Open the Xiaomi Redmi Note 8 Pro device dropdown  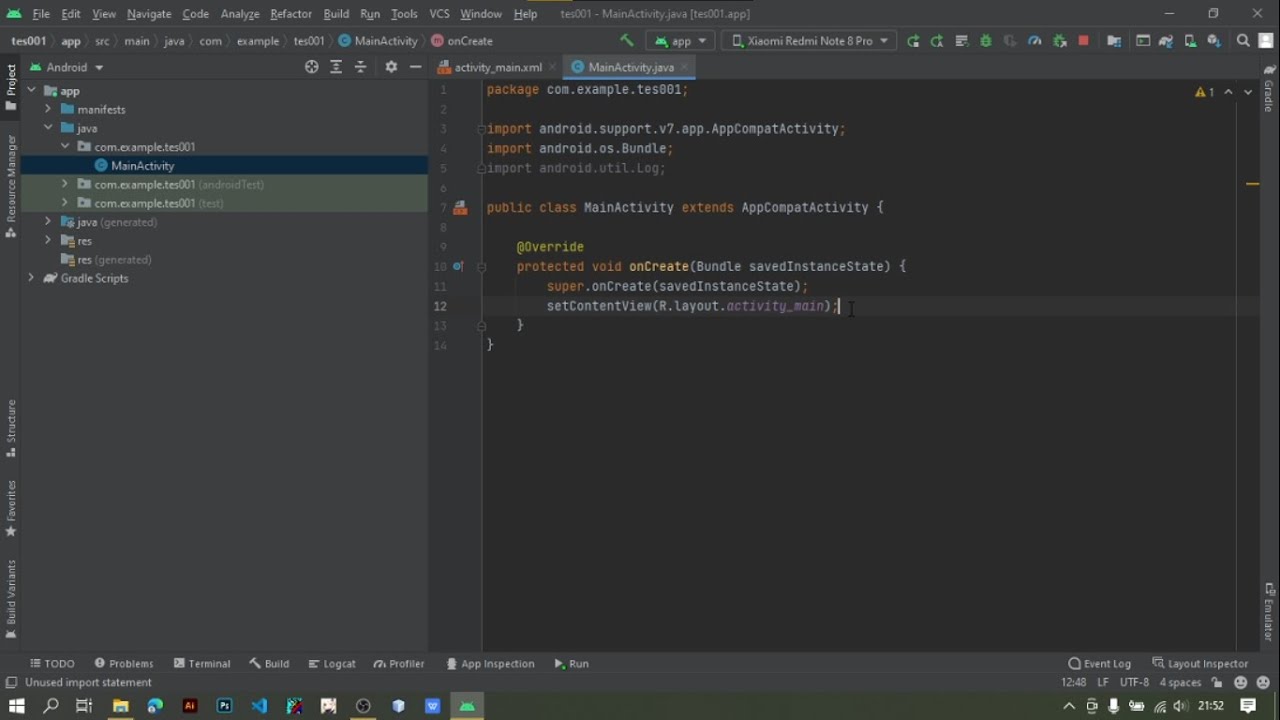click(x=809, y=41)
